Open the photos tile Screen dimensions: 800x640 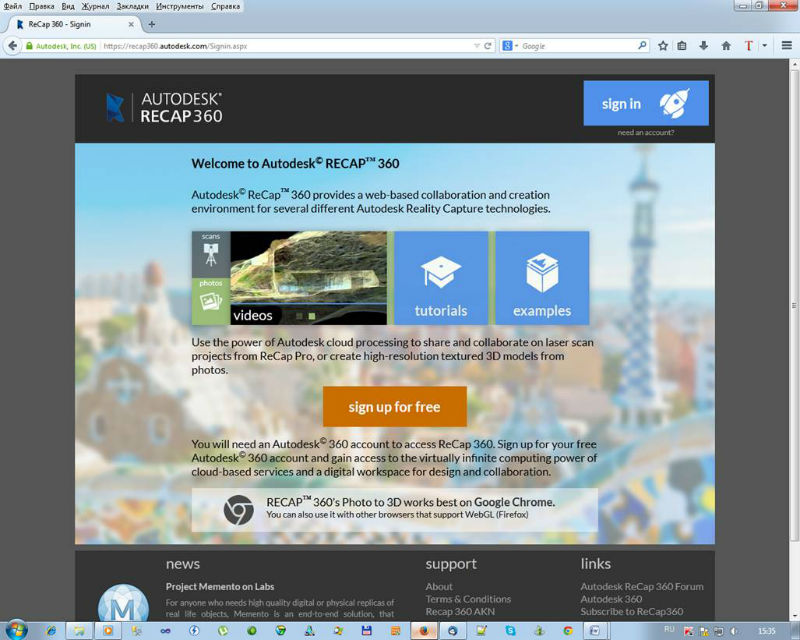click(x=211, y=301)
